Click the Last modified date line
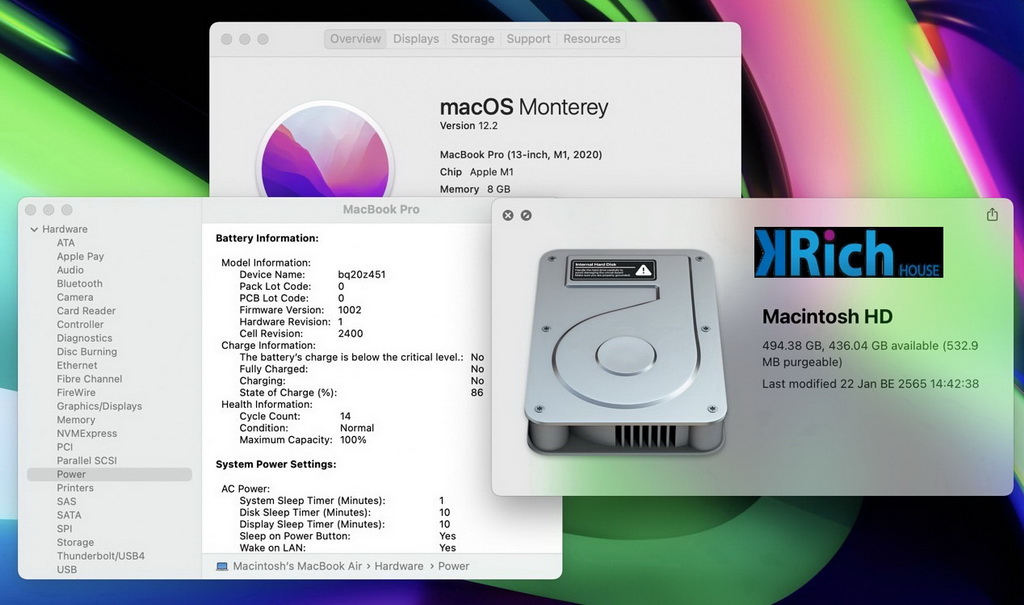Viewport: 1024px width, 605px height. [x=871, y=384]
